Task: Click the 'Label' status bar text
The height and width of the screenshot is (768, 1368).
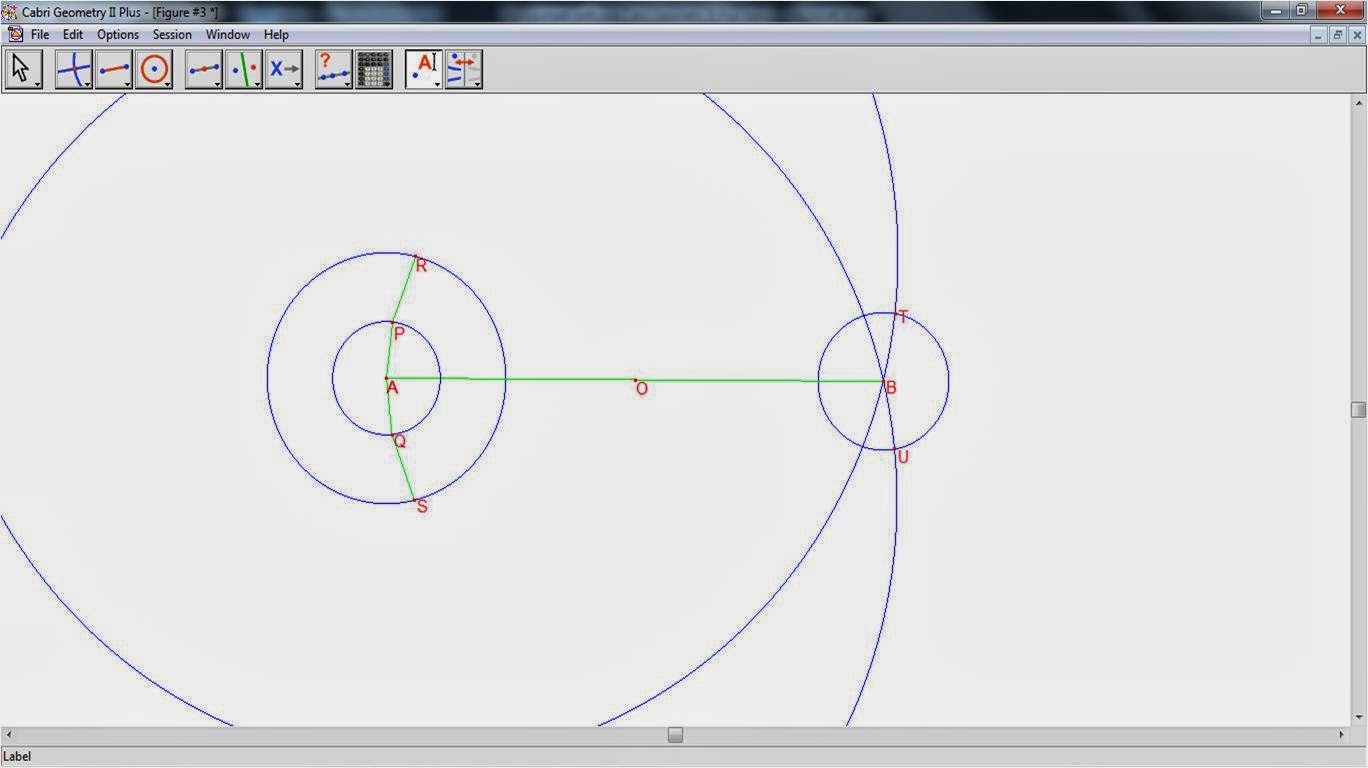Action: [17, 756]
